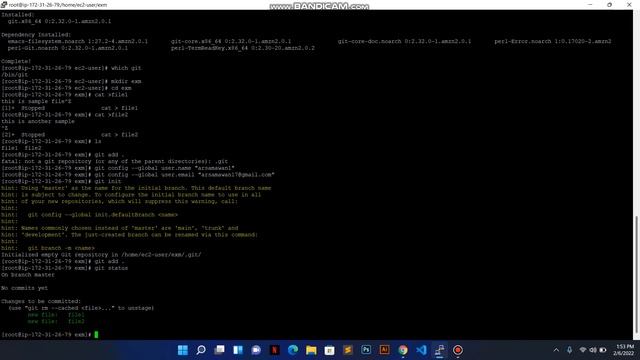
Task: Open Task View on taskbar
Action: pyautogui.click(x=220, y=350)
